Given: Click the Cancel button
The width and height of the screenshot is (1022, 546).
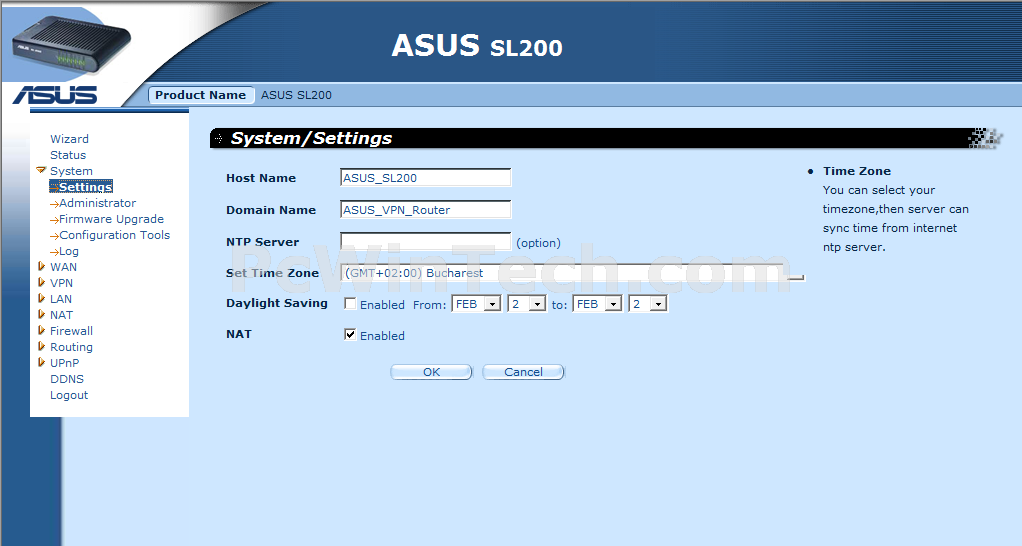Looking at the screenshot, I should pos(523,372).
